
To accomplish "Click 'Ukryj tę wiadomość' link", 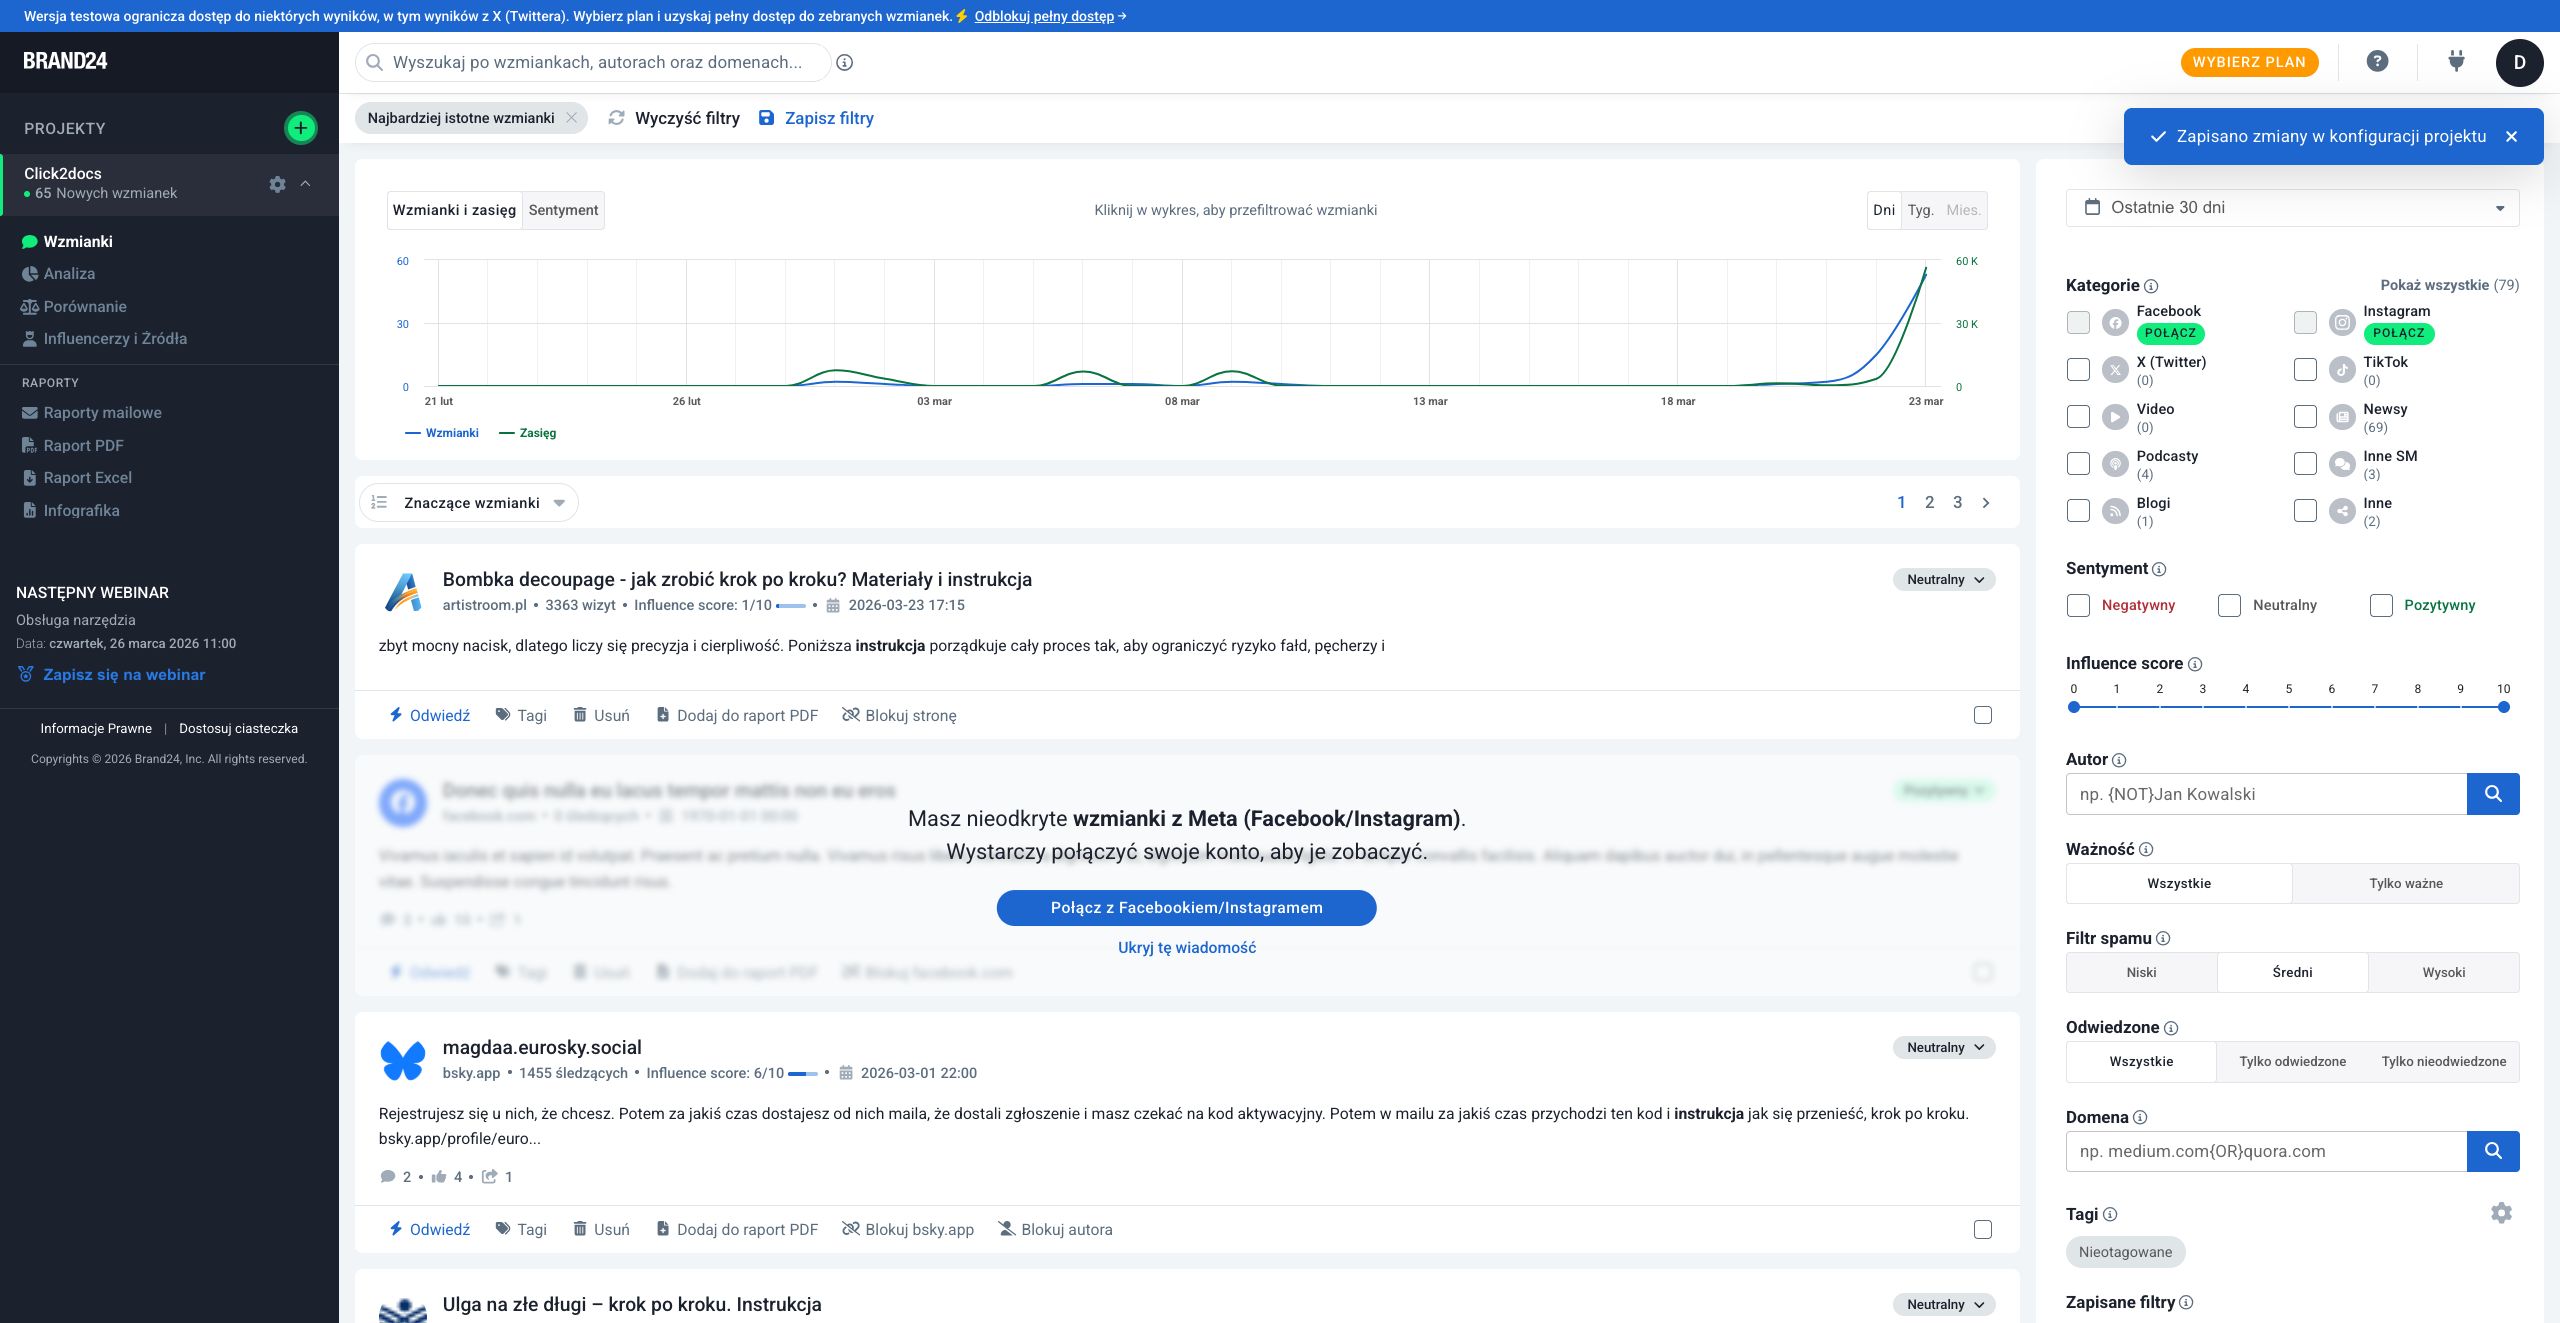I will pyautogui.click(x=1186, y=948).
